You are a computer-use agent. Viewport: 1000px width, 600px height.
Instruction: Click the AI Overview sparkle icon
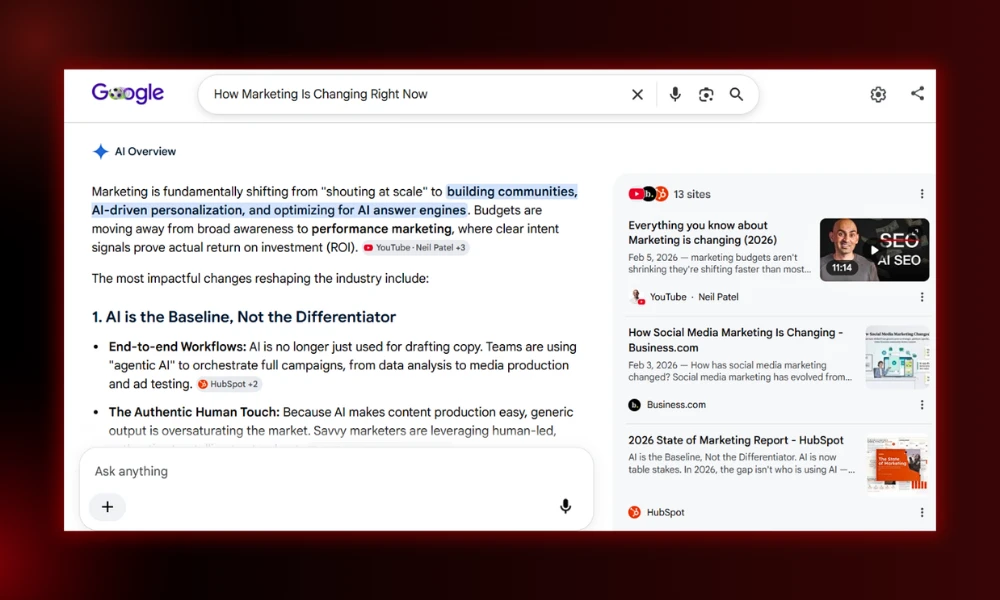(x=101, y=151)
